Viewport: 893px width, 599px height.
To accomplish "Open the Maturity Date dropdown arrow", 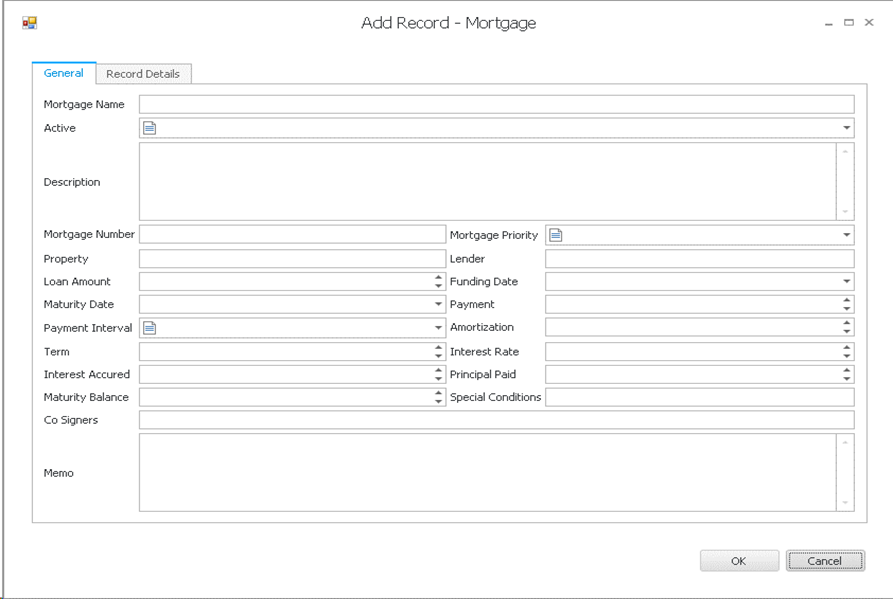I will [x=438, y=304].
